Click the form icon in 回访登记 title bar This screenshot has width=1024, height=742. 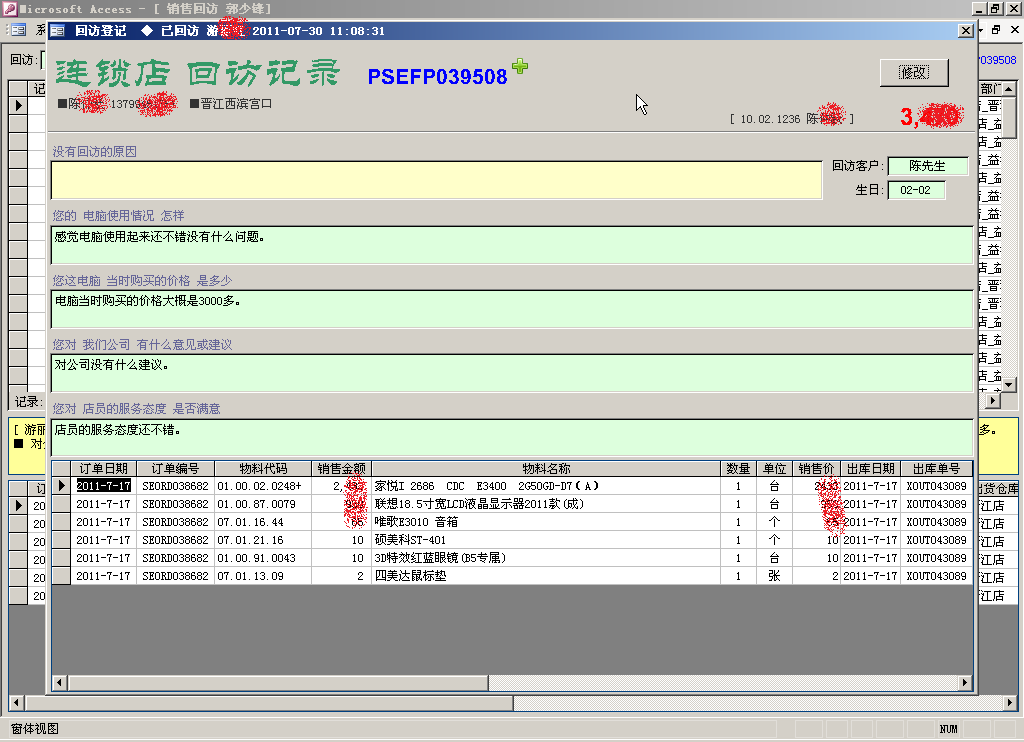click(x=58, y=31)
